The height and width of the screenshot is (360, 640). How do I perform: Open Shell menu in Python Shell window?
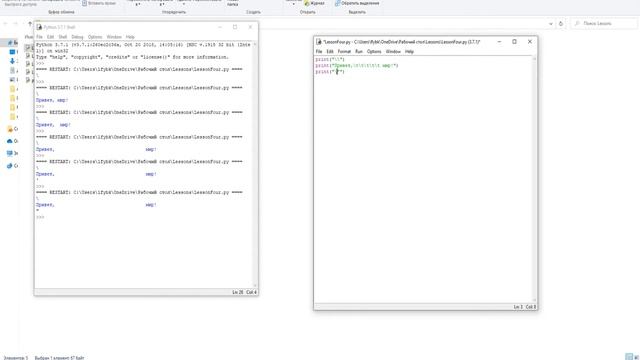(62, 37)
